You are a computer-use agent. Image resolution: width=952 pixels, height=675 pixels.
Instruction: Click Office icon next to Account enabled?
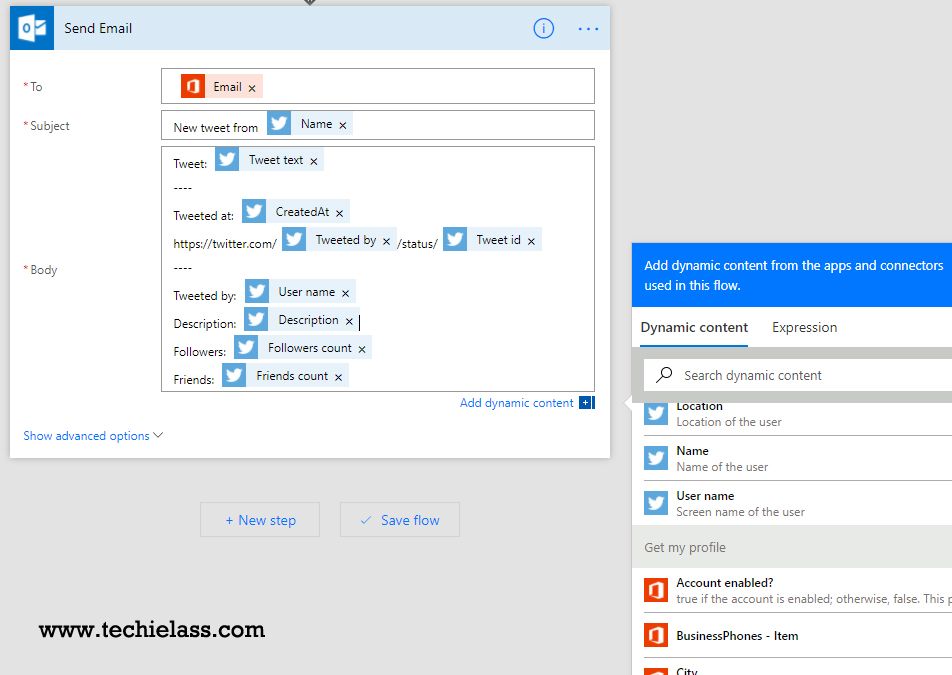click(x=656, y=590)
